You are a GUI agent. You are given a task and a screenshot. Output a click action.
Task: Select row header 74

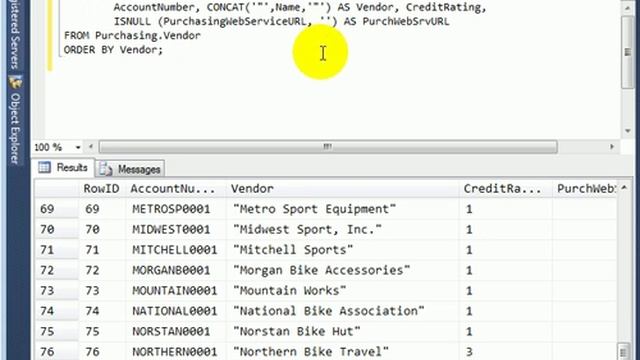[57, 311]
